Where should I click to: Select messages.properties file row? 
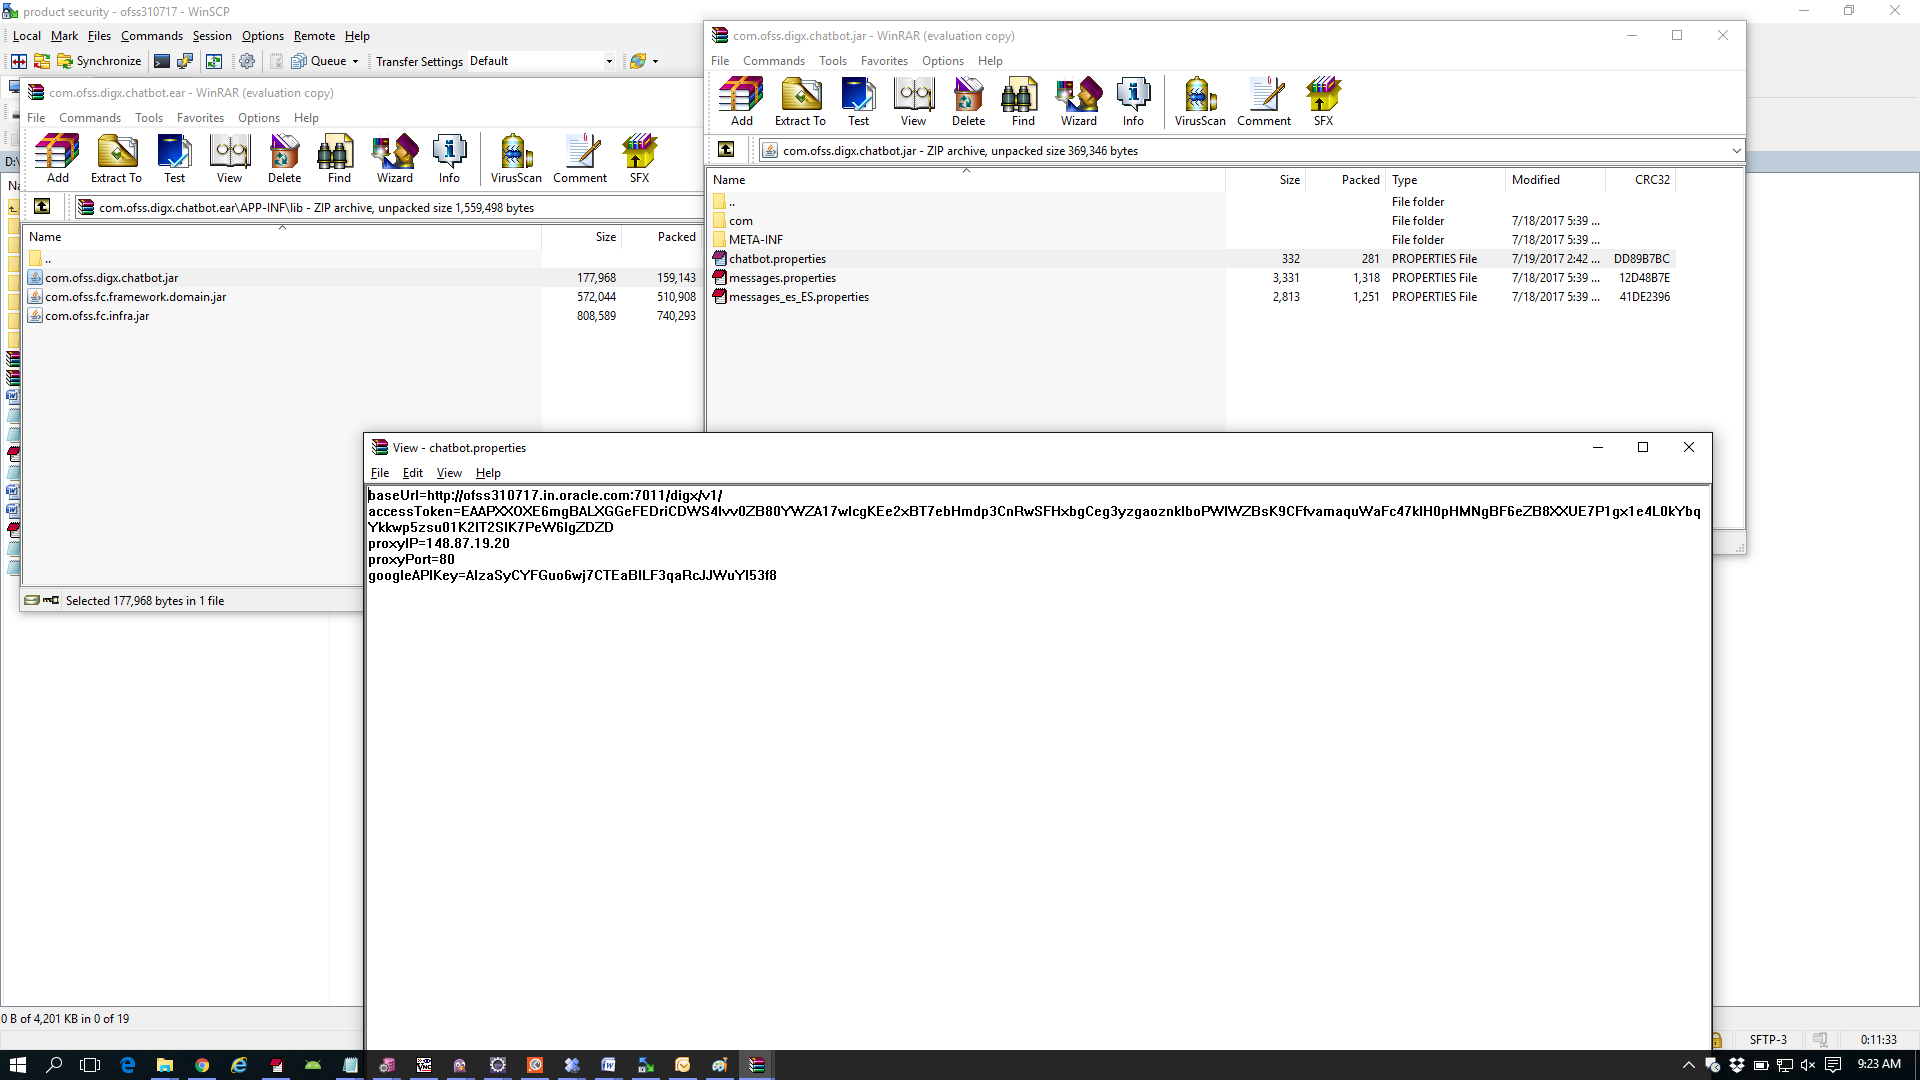[x=1192, y=278]
